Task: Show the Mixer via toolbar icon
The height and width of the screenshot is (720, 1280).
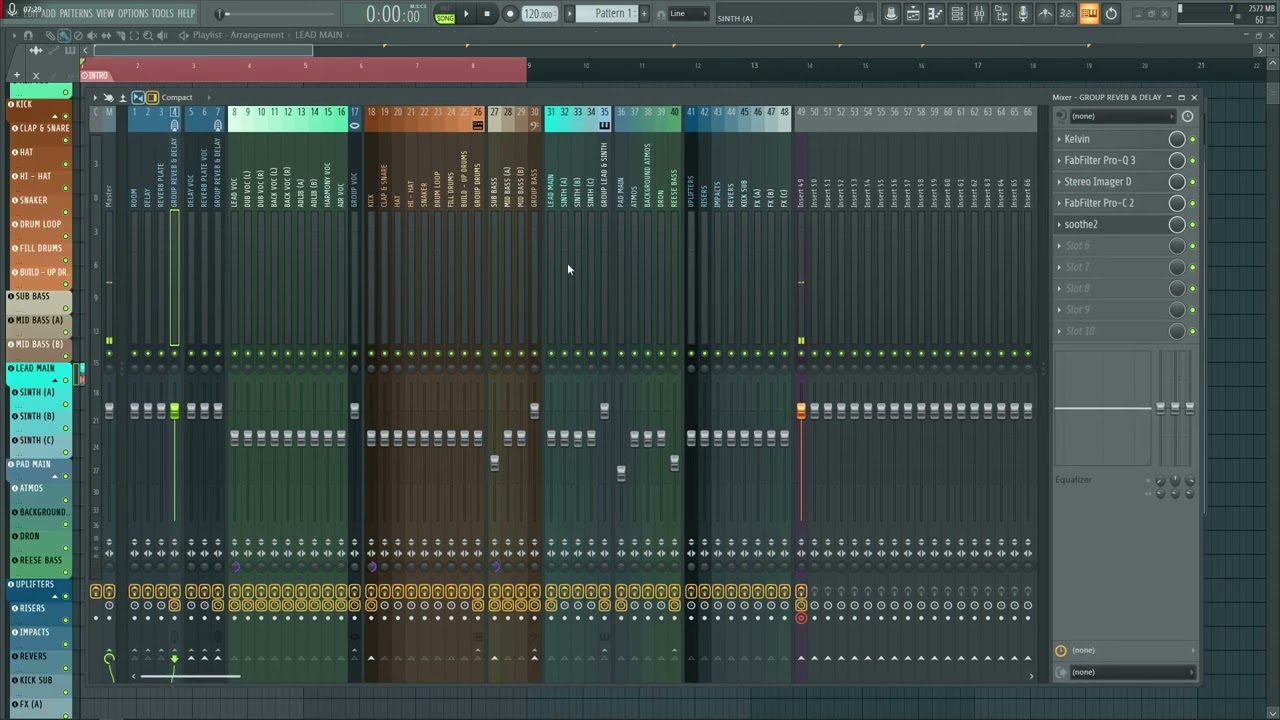Action: tap(979, 13)
